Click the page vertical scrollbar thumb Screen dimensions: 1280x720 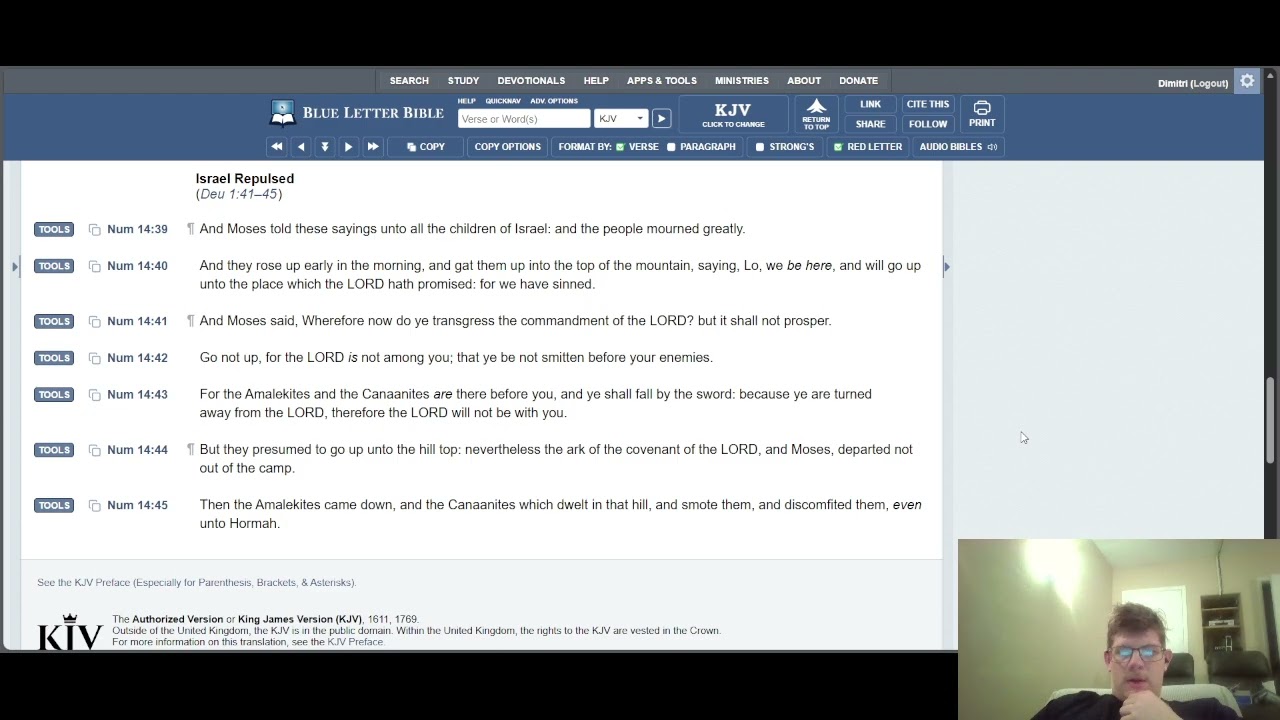[1271, 420]
